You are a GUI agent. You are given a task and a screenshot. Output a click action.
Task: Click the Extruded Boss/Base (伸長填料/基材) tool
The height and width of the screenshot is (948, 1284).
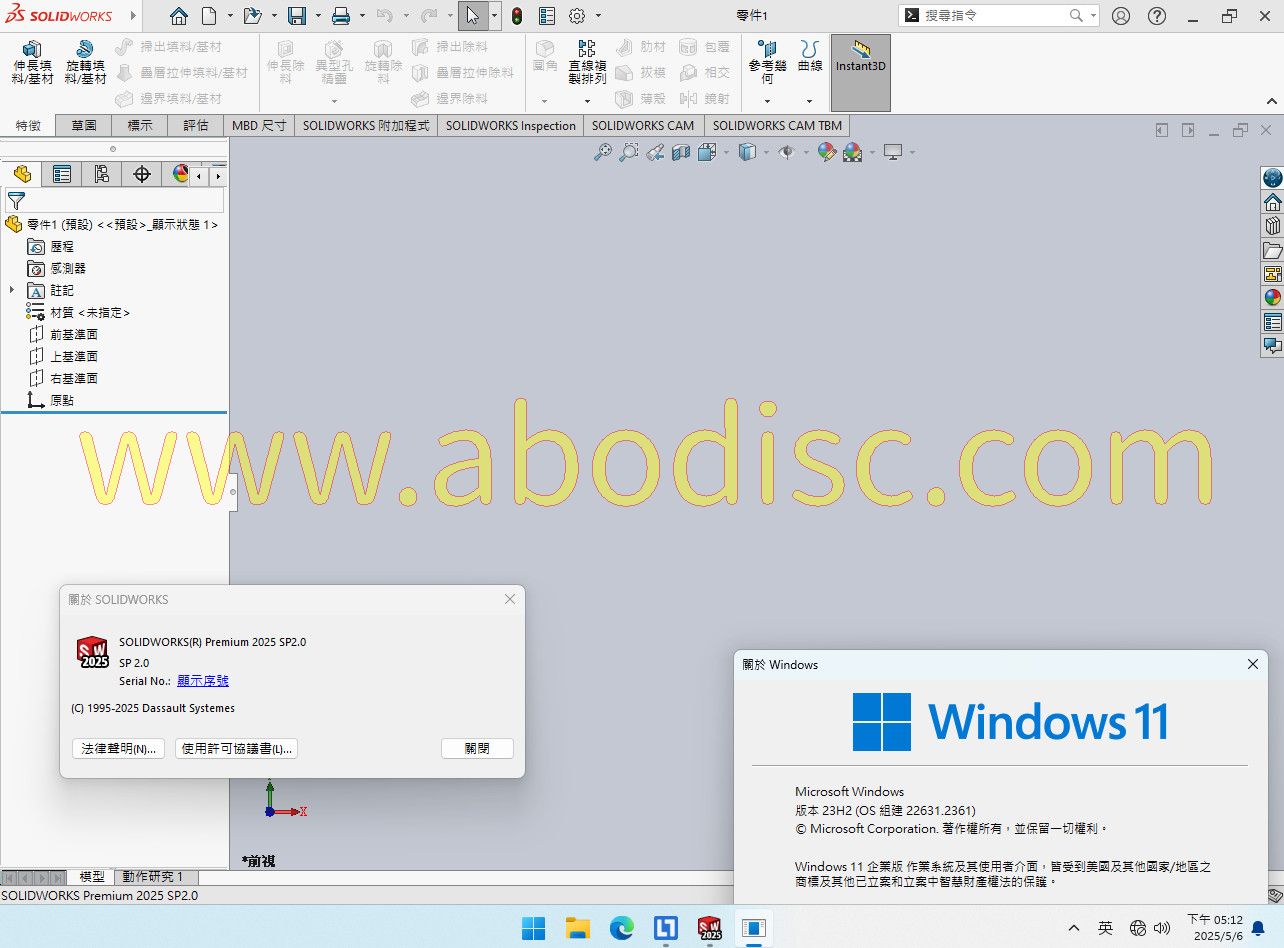tap(32, 62)
